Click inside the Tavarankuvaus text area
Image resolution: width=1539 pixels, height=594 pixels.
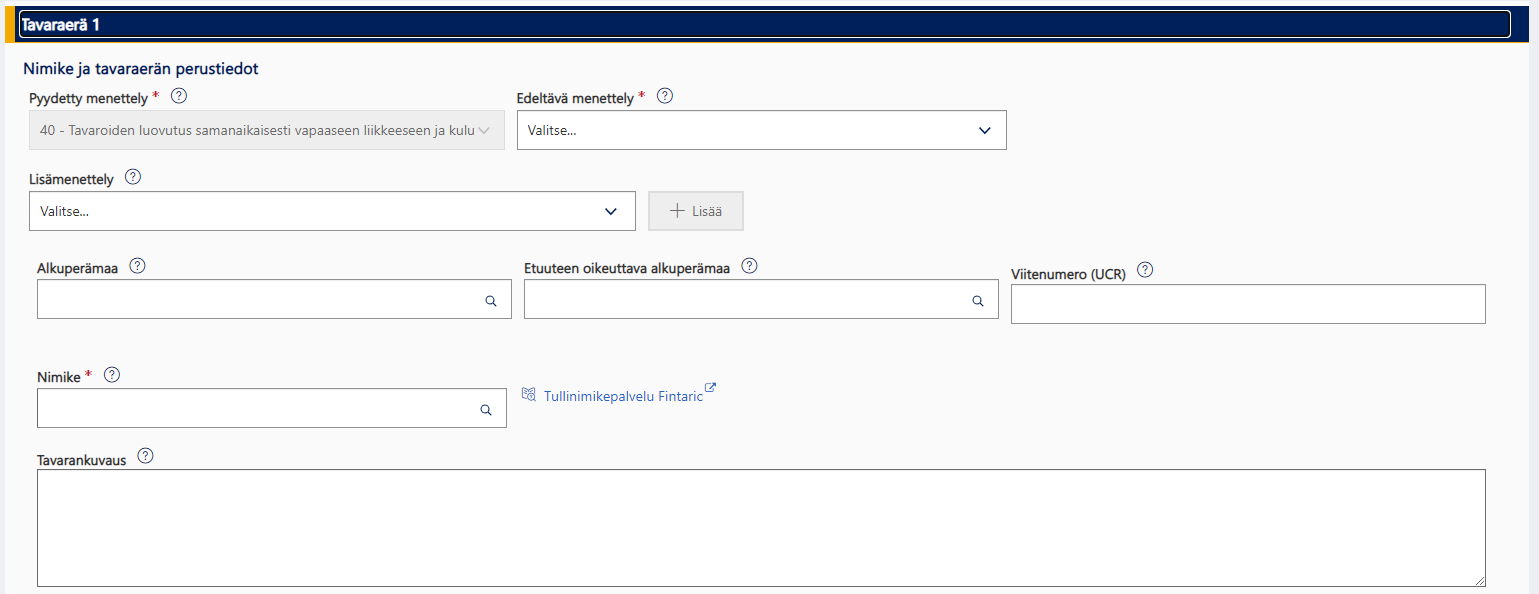click(760, 527)
